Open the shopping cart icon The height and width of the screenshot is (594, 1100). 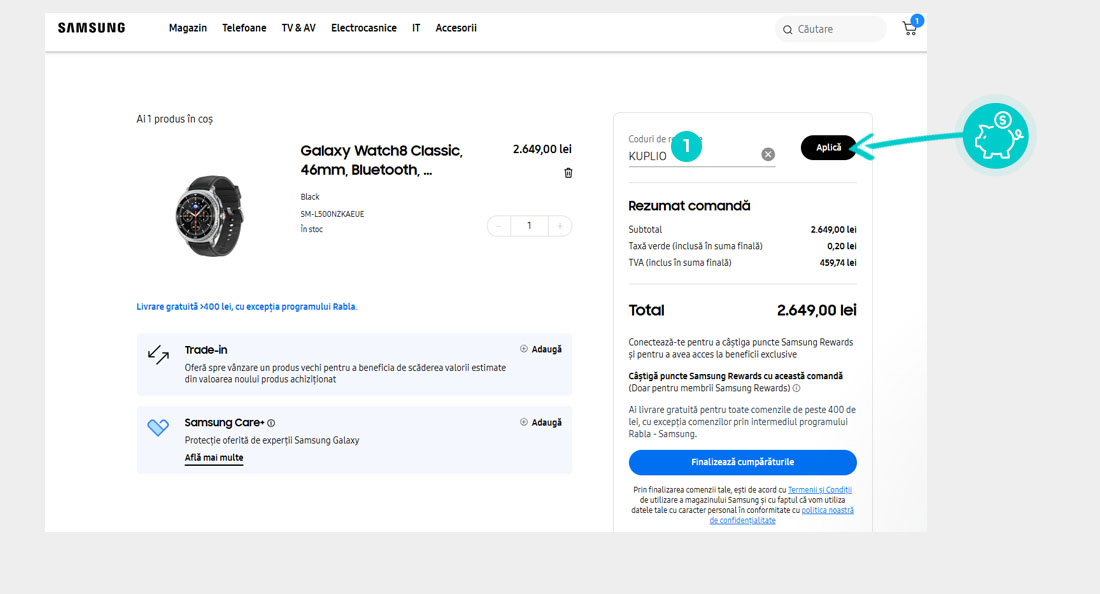coord(909,28)
